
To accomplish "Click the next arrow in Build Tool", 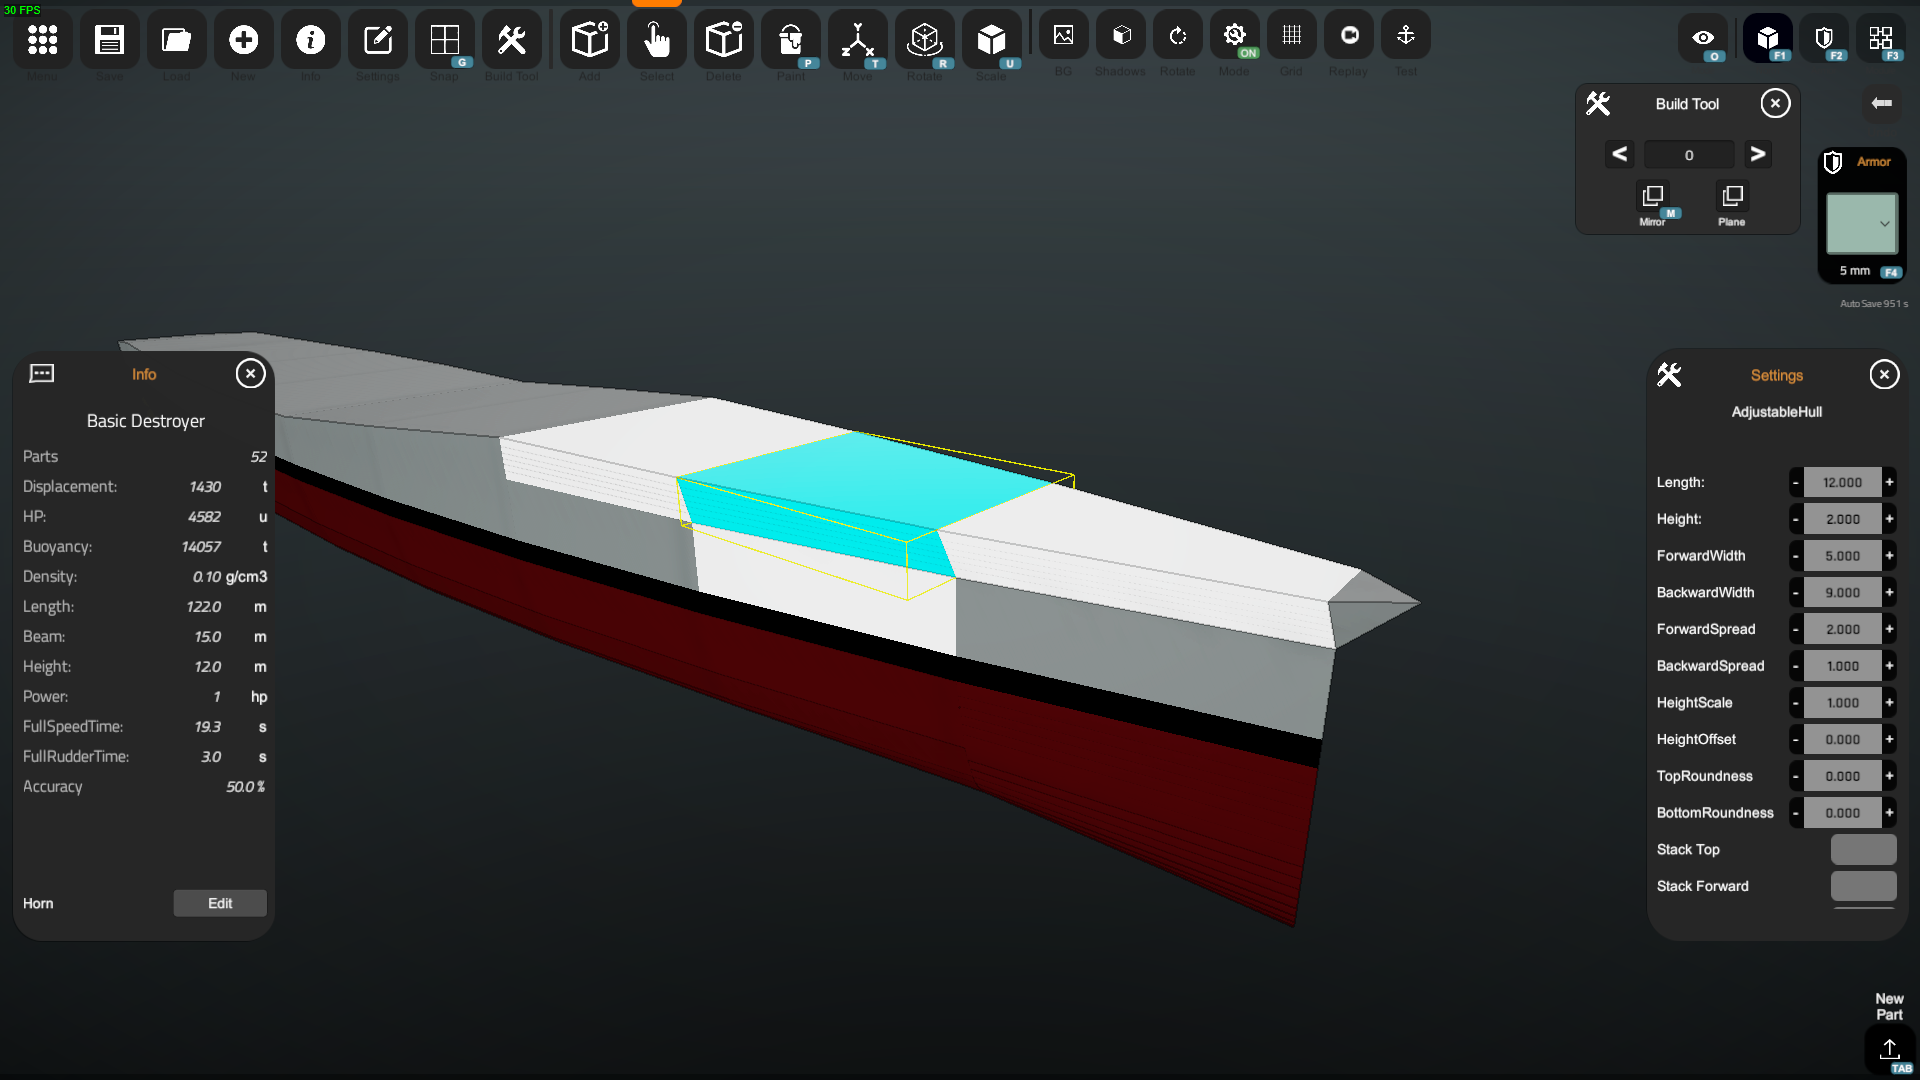I will point(1757,154).
